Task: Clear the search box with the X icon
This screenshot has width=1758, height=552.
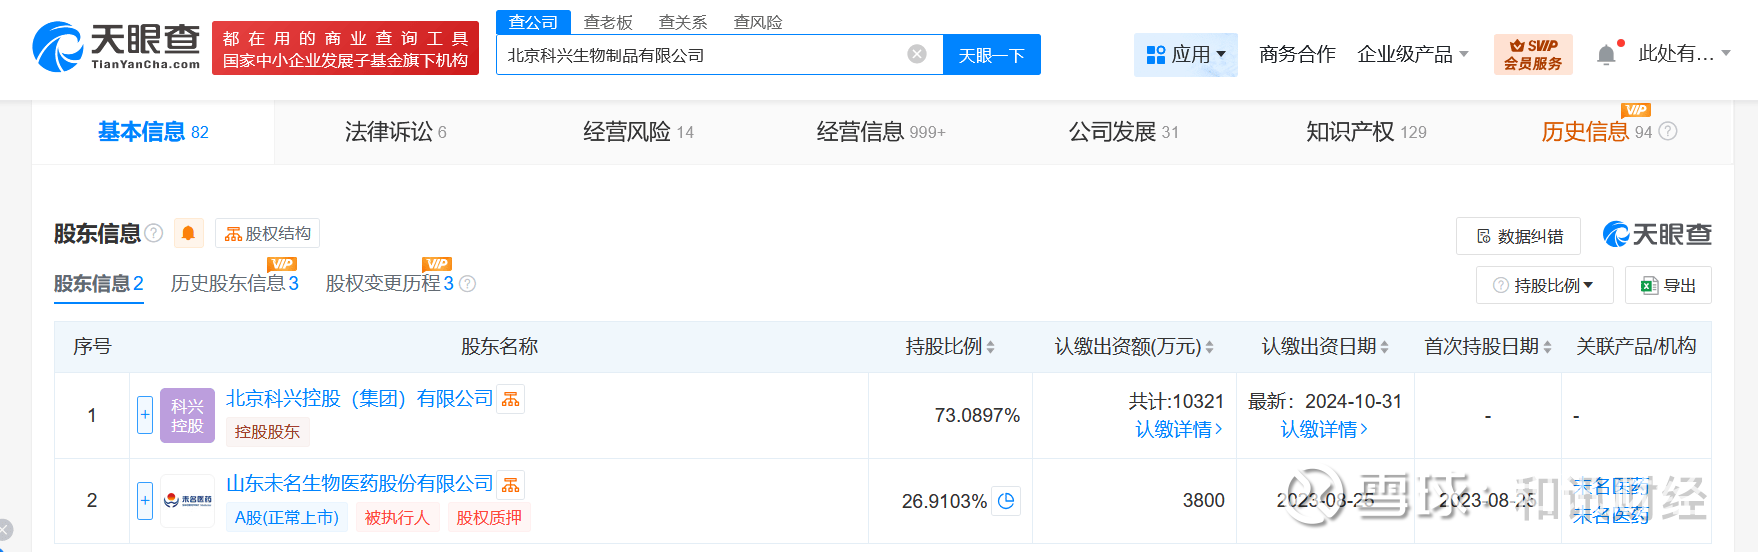Action: [916, 54]
